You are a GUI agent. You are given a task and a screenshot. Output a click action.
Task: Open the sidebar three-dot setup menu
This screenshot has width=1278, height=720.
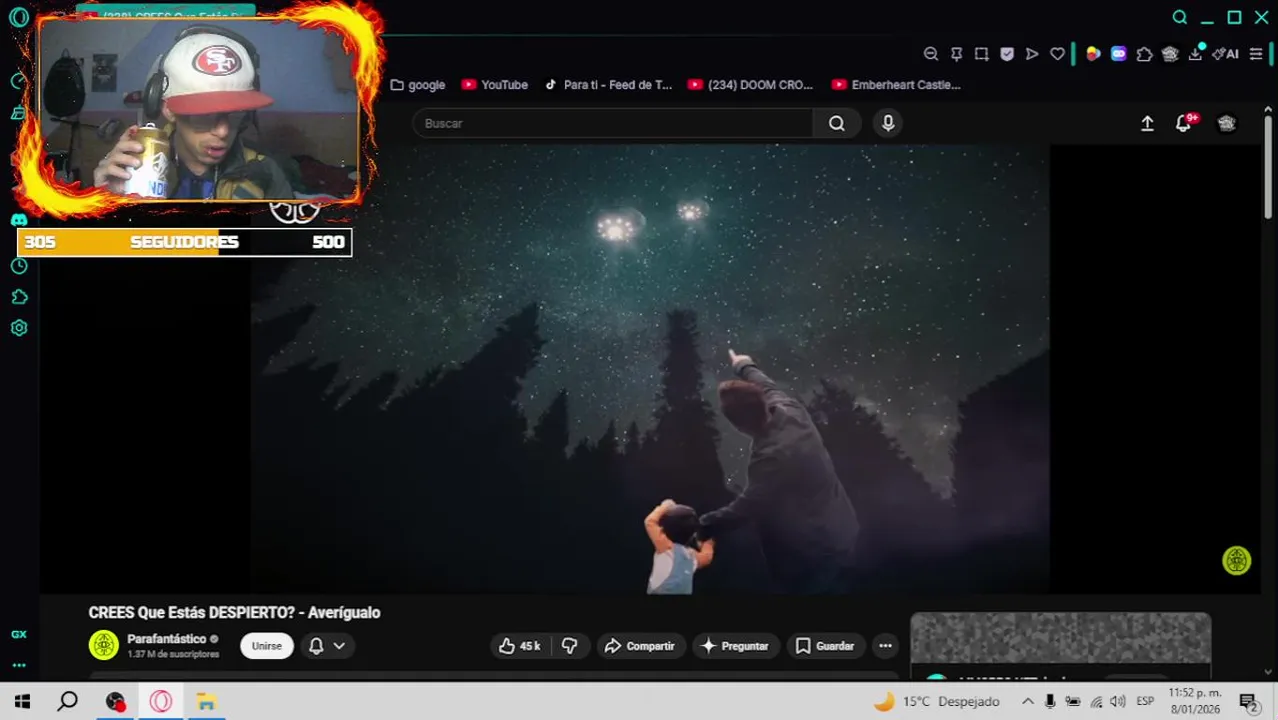pyautogui.click(x=19, y=665)
